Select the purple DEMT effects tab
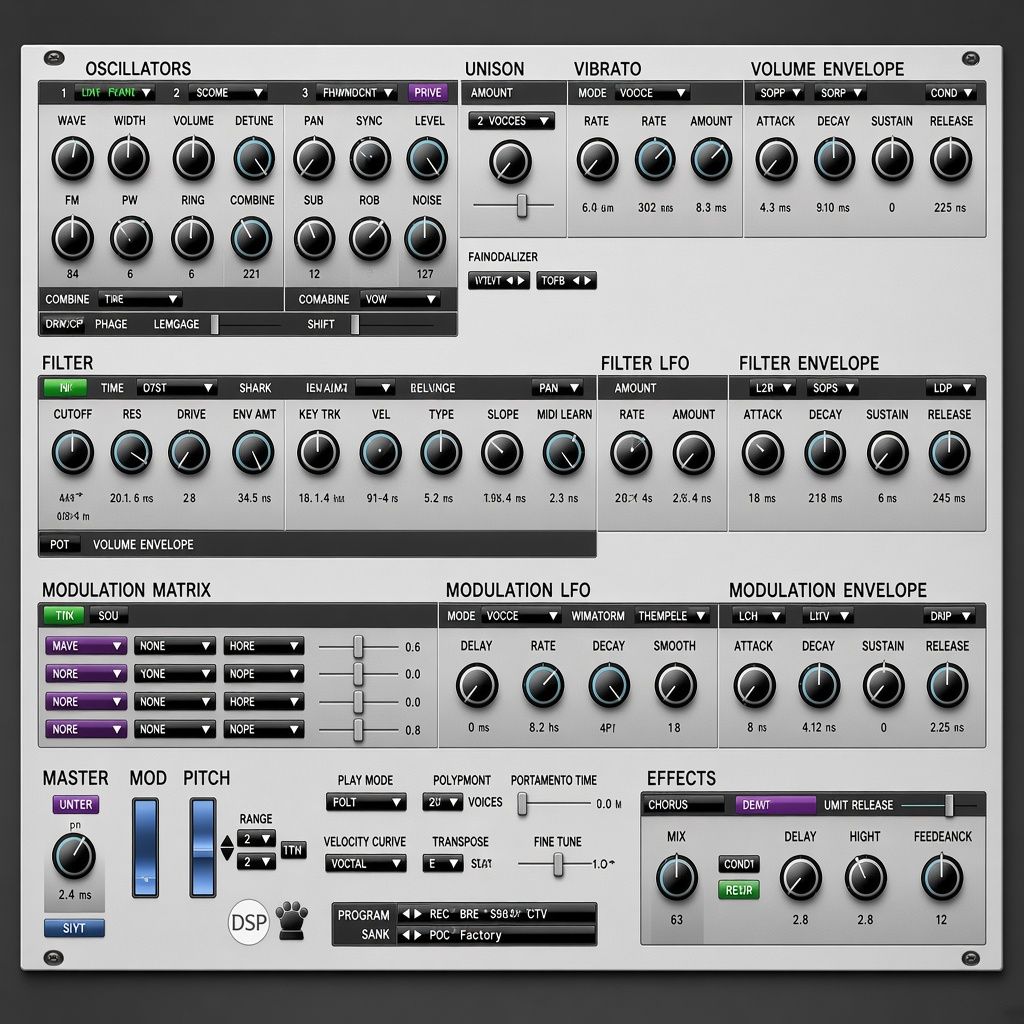Screen dimensions: 1024x1024 coord(775,805)
